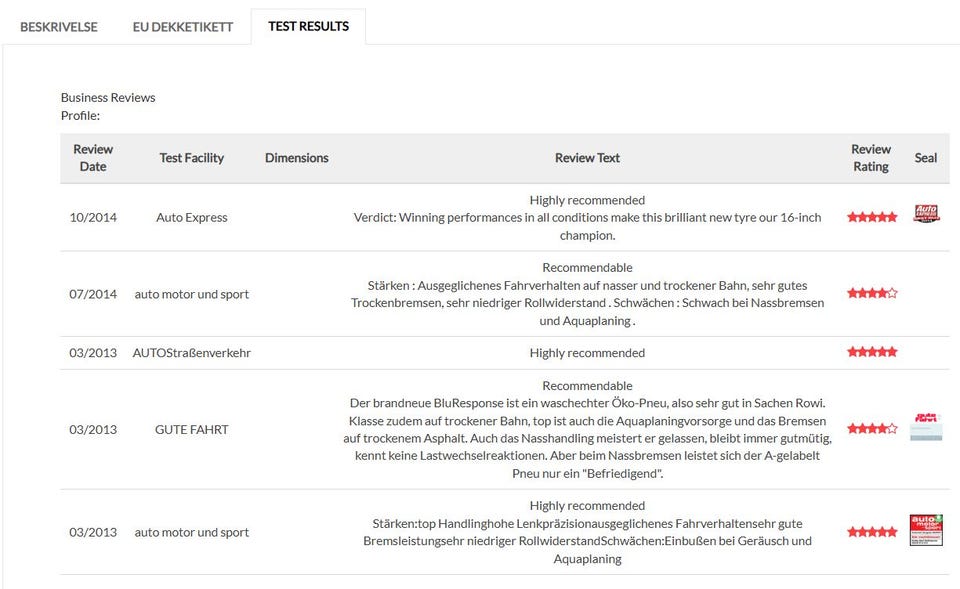Click the Review Text column header
This screenshot has width=960, height=589.
[x=587, y=158]
